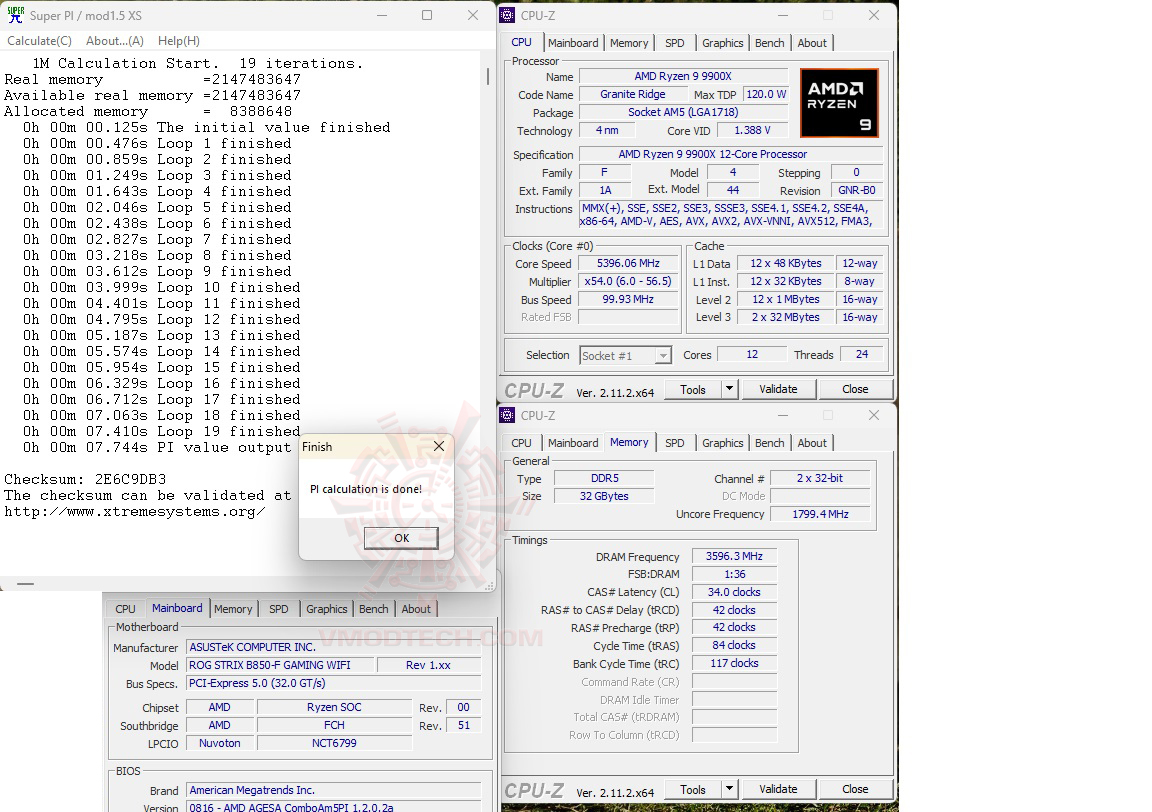Click the CPU-Z logo in the bottom window
The height and width of the screenshot is (812, 1152).
(x=534, y=789)
